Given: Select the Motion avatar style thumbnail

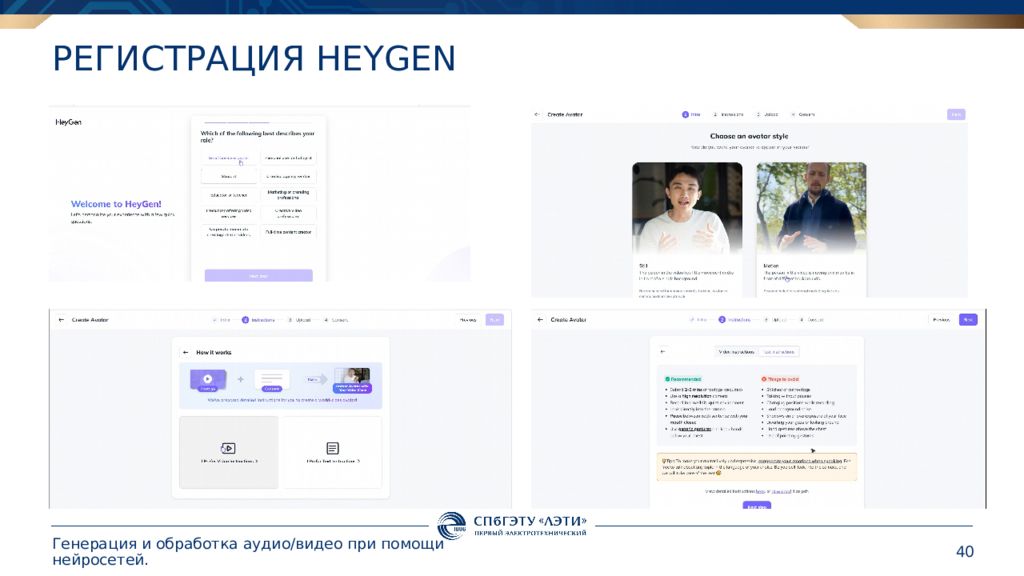Looking at the screenshot, I should click(811, 208).
